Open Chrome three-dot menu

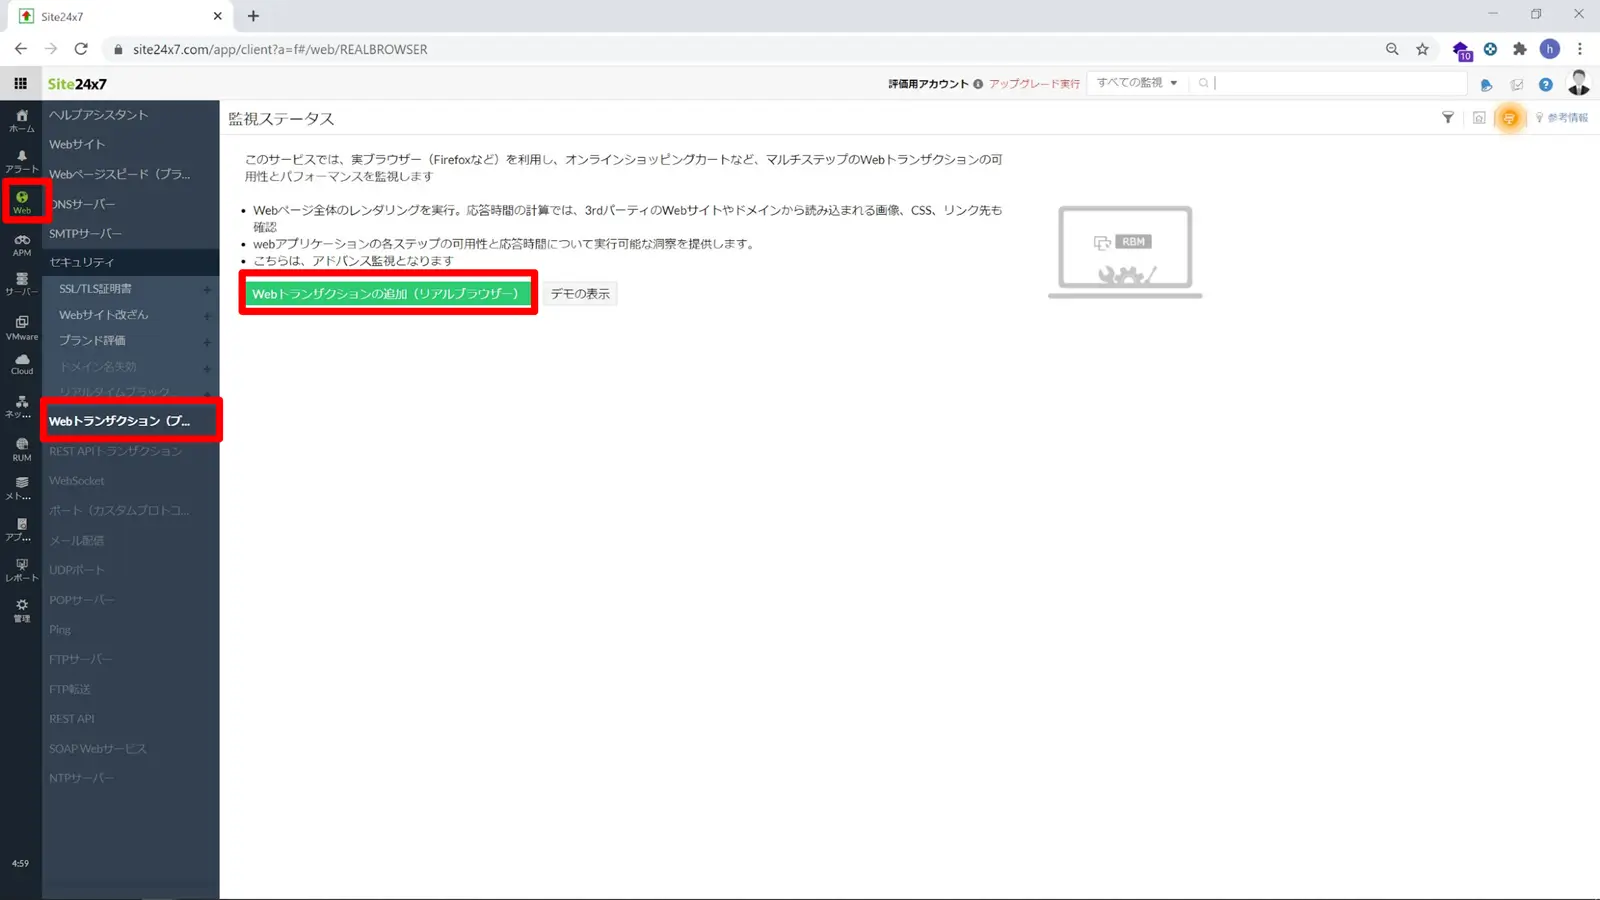click(x=1580, y=49)
